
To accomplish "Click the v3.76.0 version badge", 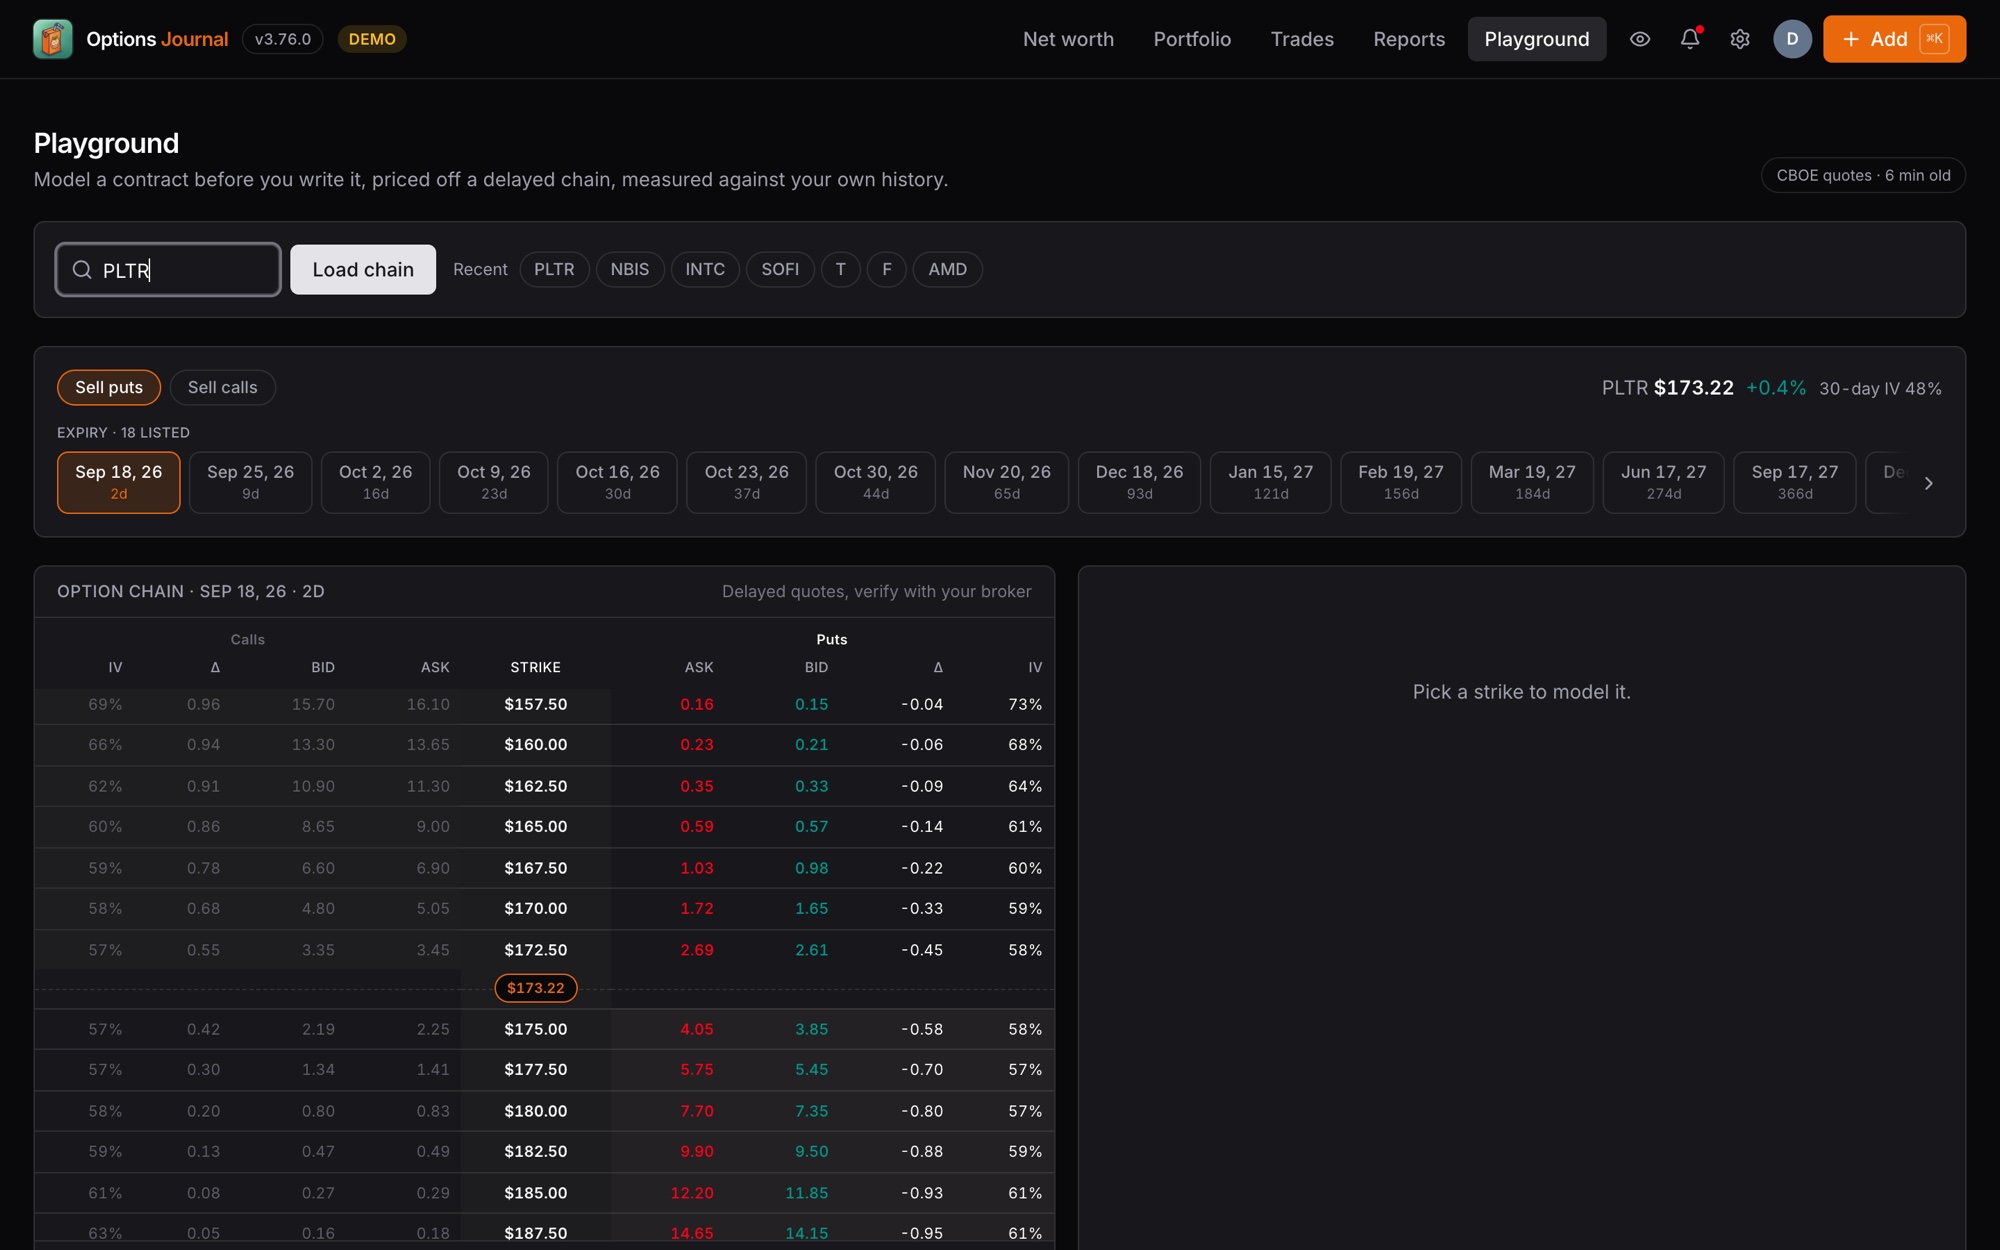I will click(x=283, y=39).
